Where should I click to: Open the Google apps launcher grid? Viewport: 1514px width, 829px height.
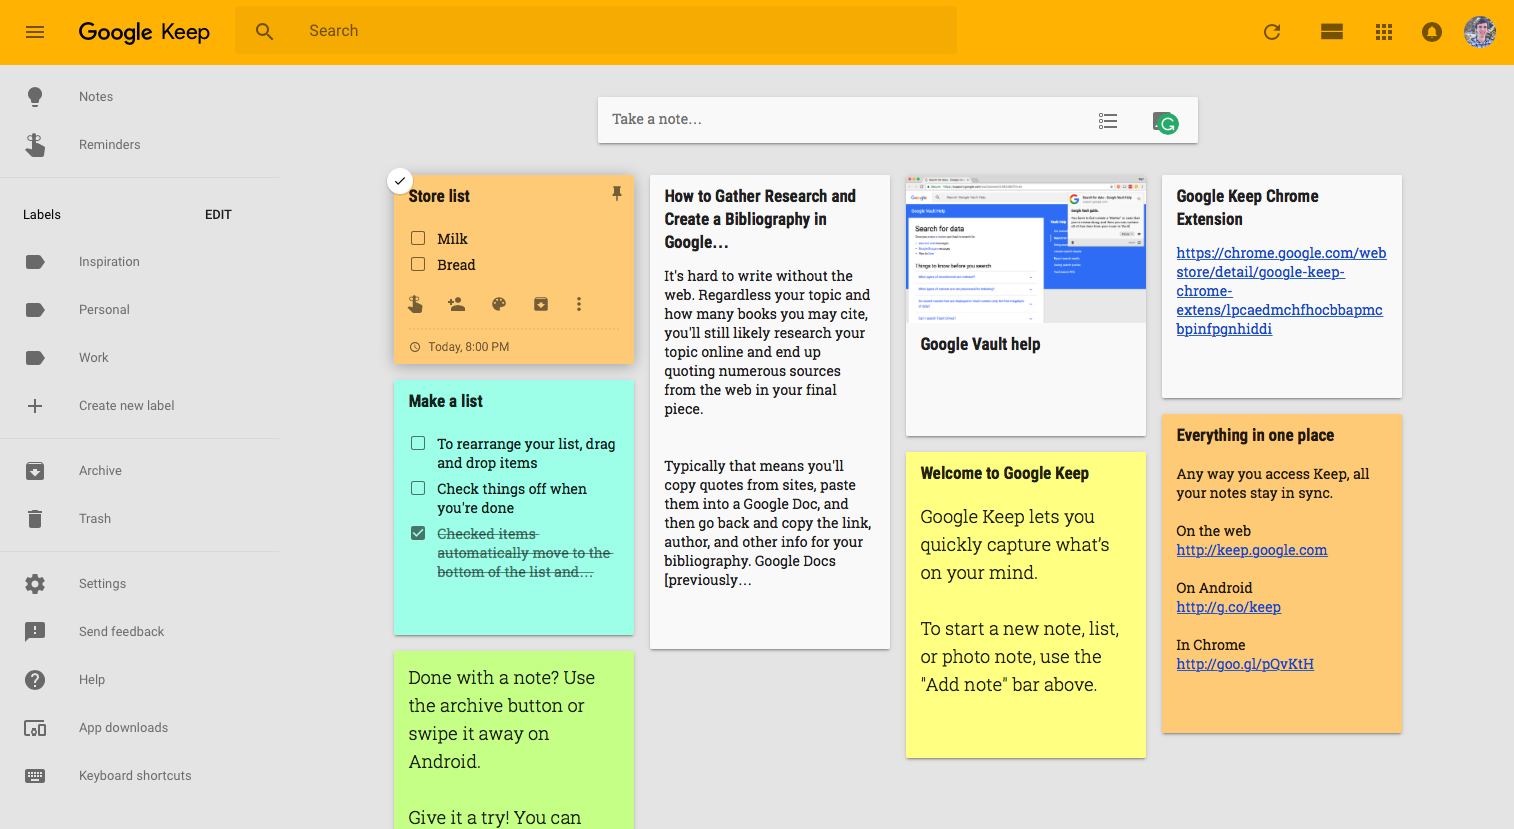coord(1383,31)
